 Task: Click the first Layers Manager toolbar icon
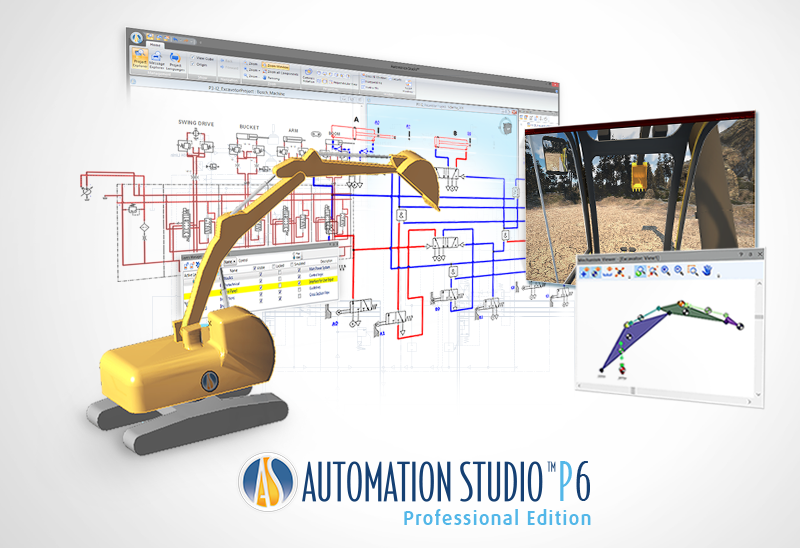[x=186, y=266]
